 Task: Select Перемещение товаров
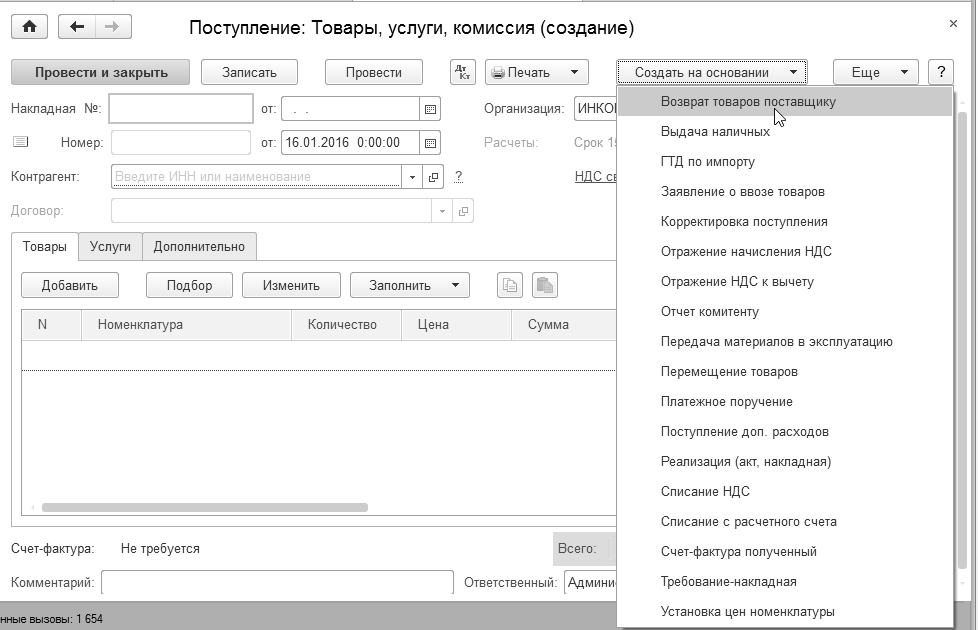[x=785, y=371]
